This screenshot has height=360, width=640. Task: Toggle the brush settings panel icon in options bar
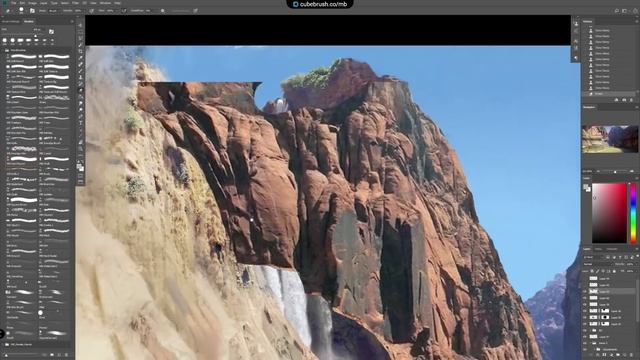pyautogui.click(x=32, y=11)
